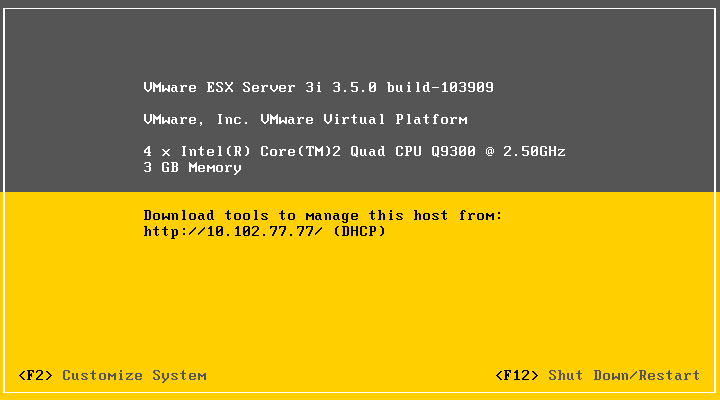Click the 3.5.0 version number
Image resolution: width=720 pixels, height=400 pixels.
click(354, 87)
